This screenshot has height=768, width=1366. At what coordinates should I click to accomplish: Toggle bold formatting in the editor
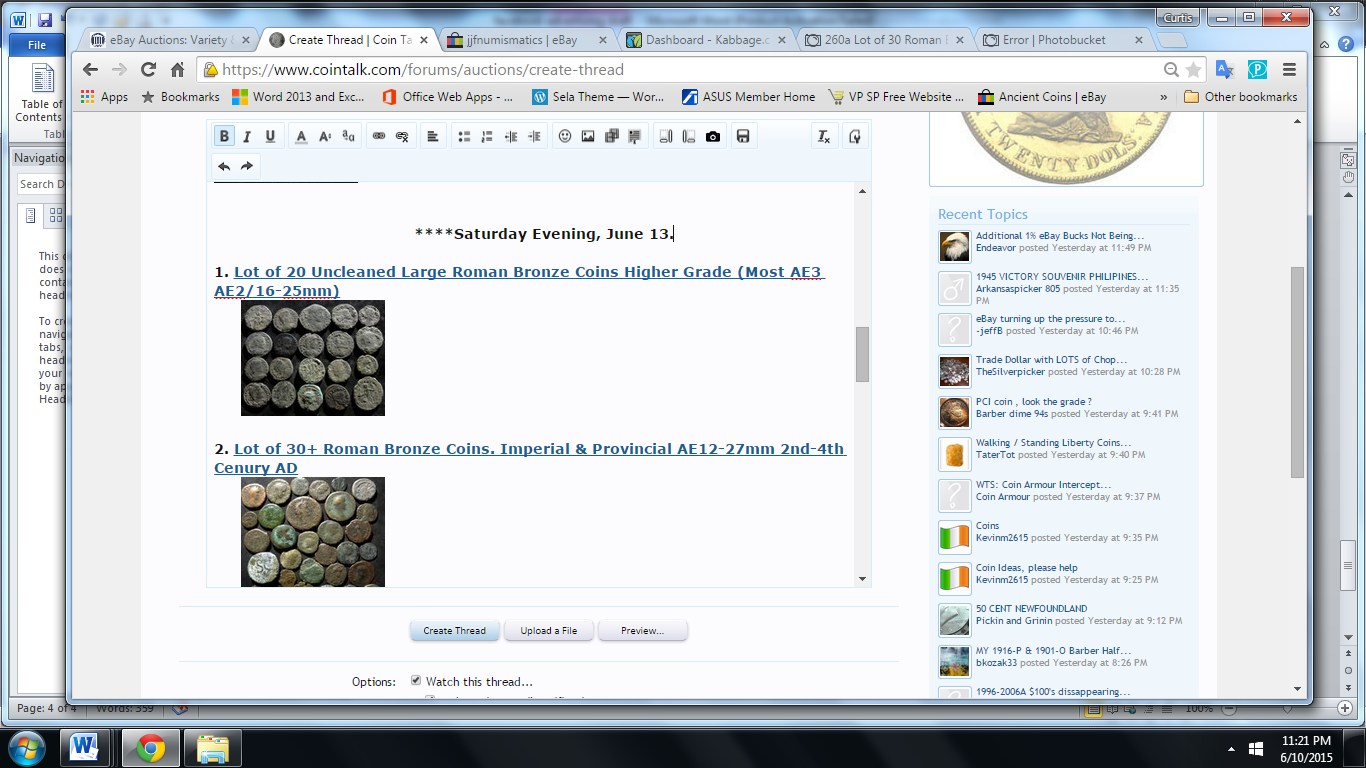coord(224,137)
